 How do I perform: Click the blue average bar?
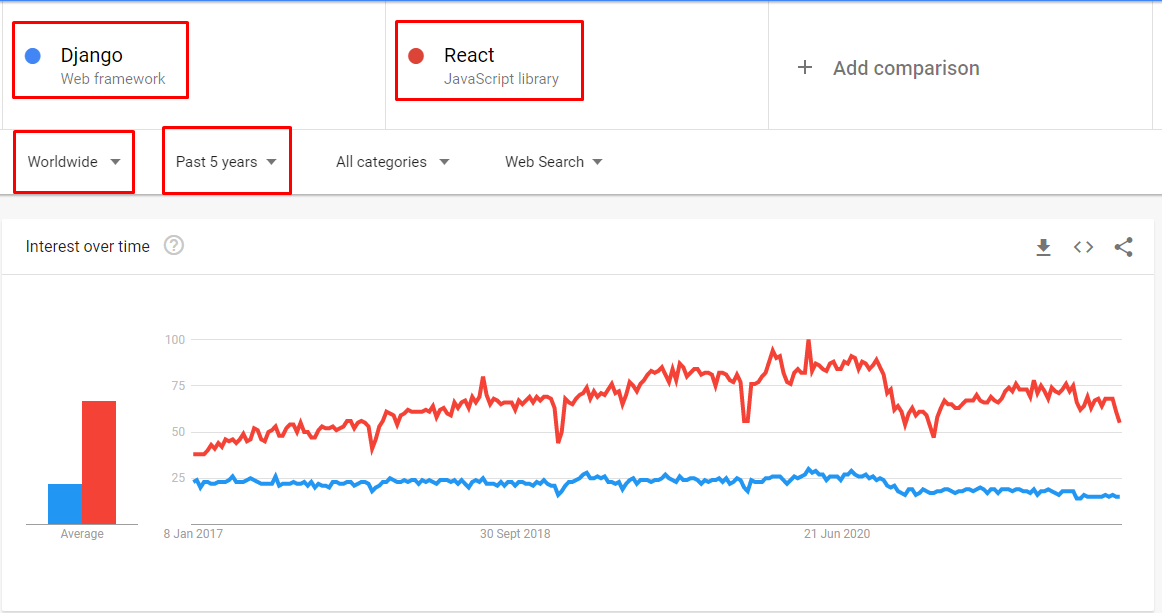(x=65, y=503)
